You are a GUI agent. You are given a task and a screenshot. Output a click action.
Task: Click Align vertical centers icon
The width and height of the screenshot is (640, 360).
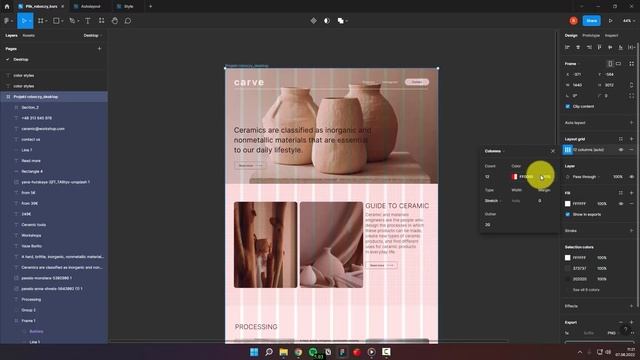610,47
